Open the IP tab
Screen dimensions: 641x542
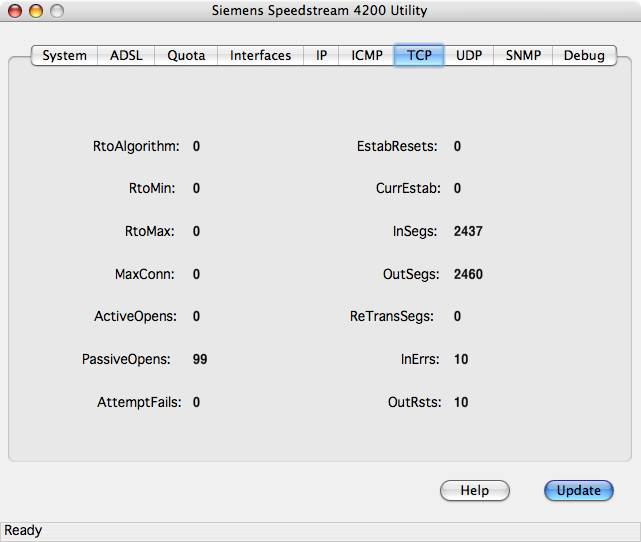pyautogui.click(x=321, y=55)
